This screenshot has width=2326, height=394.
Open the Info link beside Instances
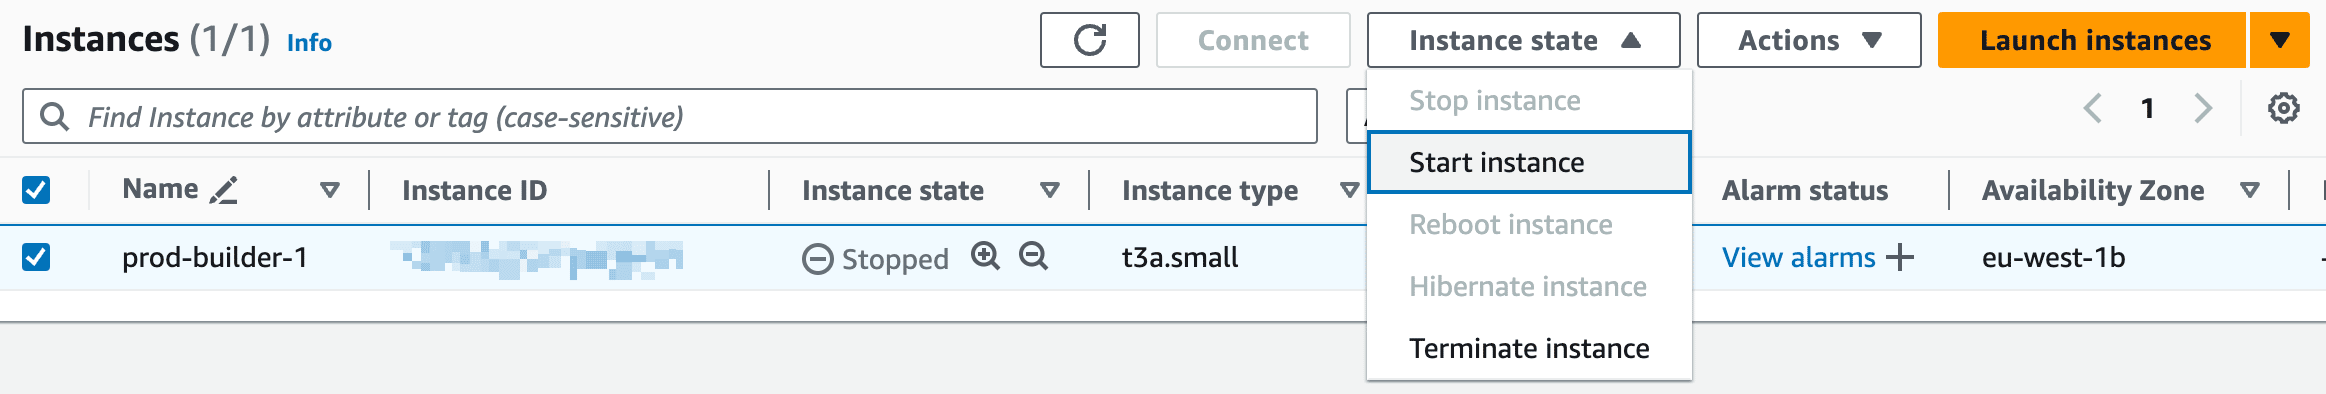click(x=309, y=43)
